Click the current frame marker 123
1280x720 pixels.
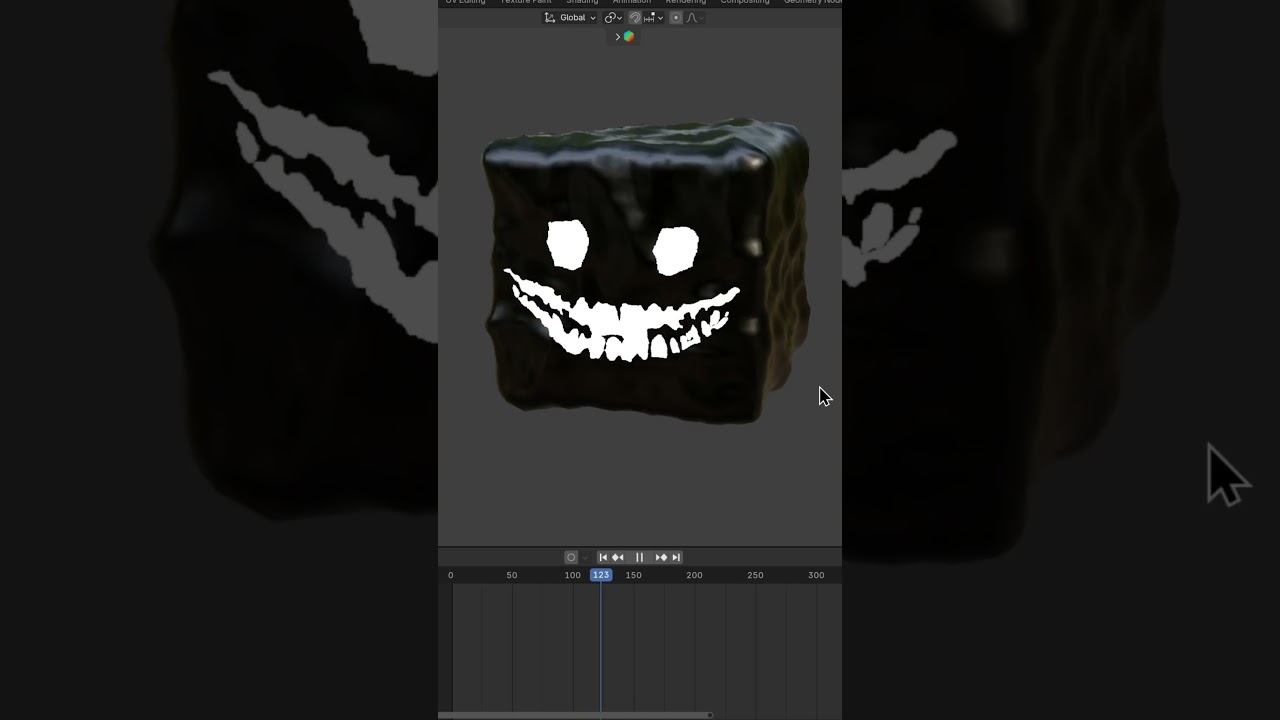pyautogui.click(x=601, y=575)
